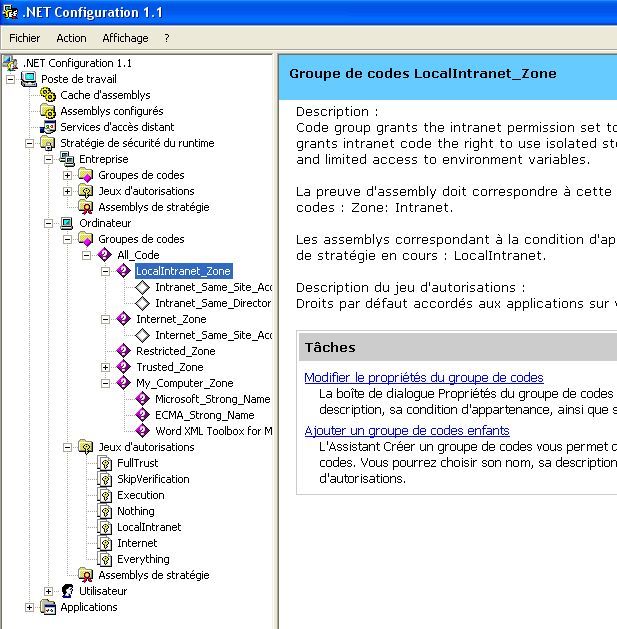Click the Microsoft_Strong_Name code group icon
Viewport: 617px width, 629px height.
(x=143, y=399)
